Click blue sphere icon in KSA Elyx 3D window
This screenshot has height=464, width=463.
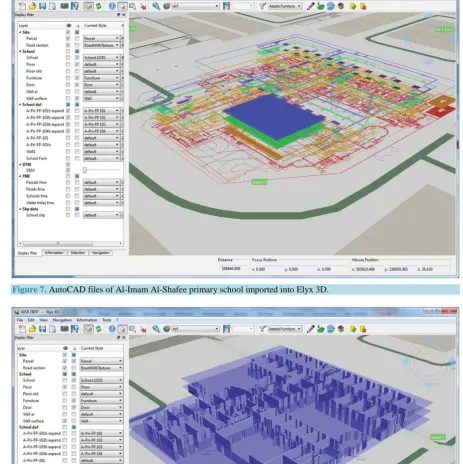tap(331, 329)
